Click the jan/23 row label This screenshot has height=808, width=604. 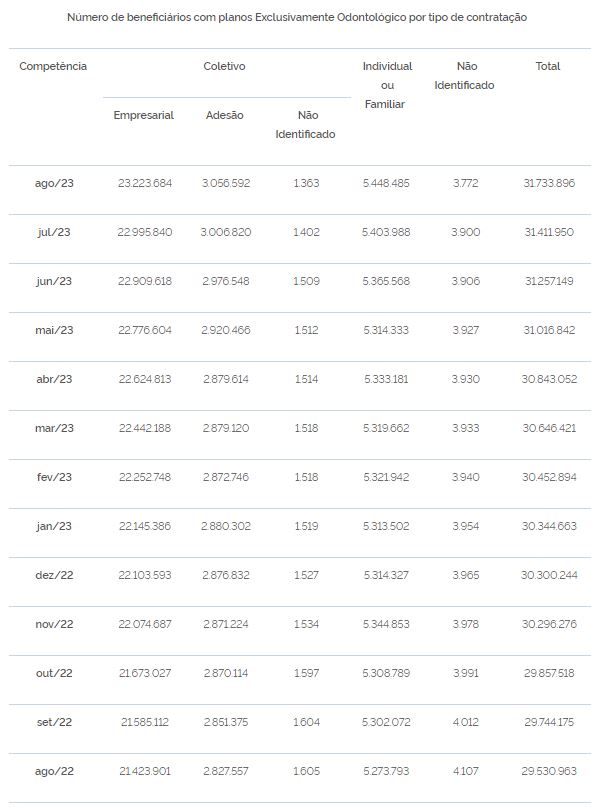(x=54, y=526)
